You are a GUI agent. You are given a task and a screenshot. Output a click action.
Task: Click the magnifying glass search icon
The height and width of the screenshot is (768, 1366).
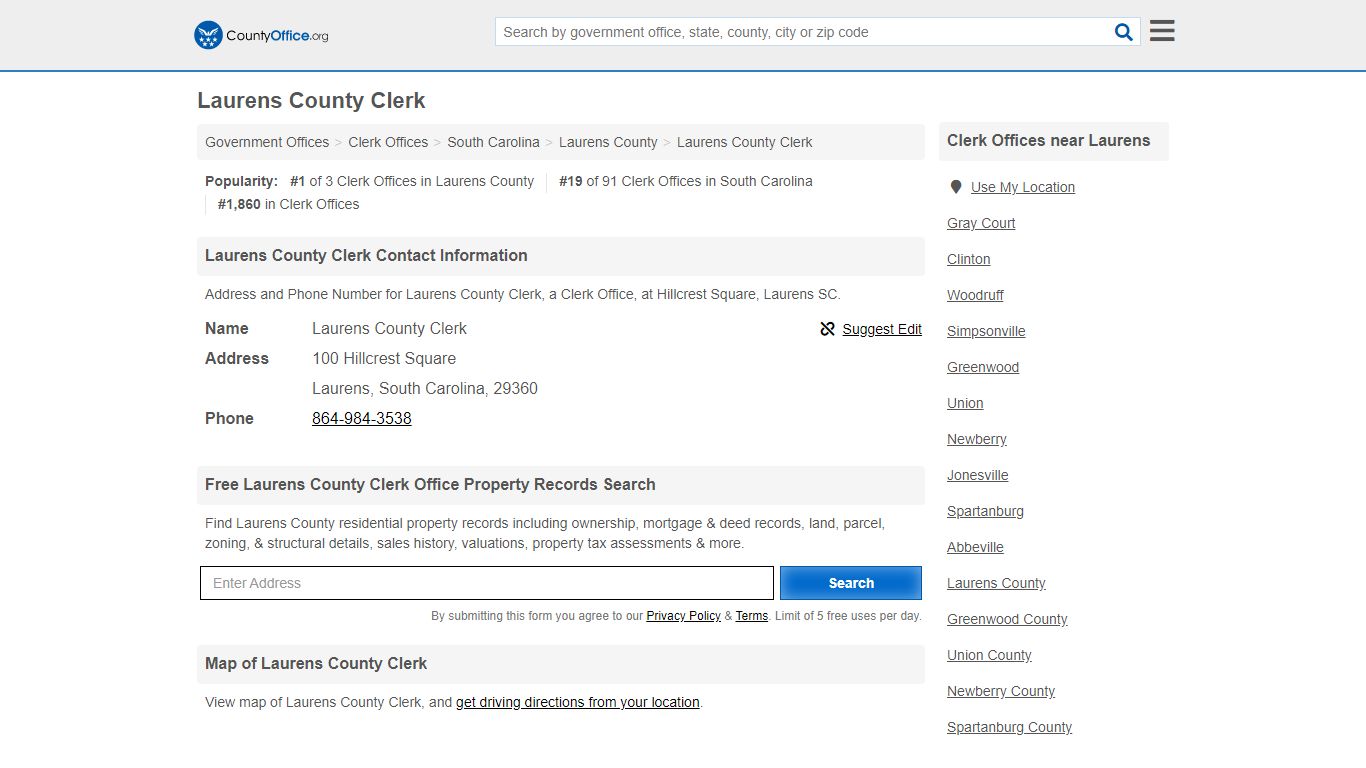pyautogui.click(x=1124, y=32)
